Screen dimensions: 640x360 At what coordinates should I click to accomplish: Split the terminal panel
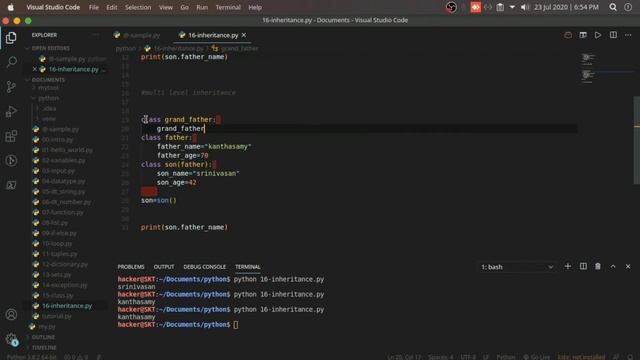(x=583, y=267)
